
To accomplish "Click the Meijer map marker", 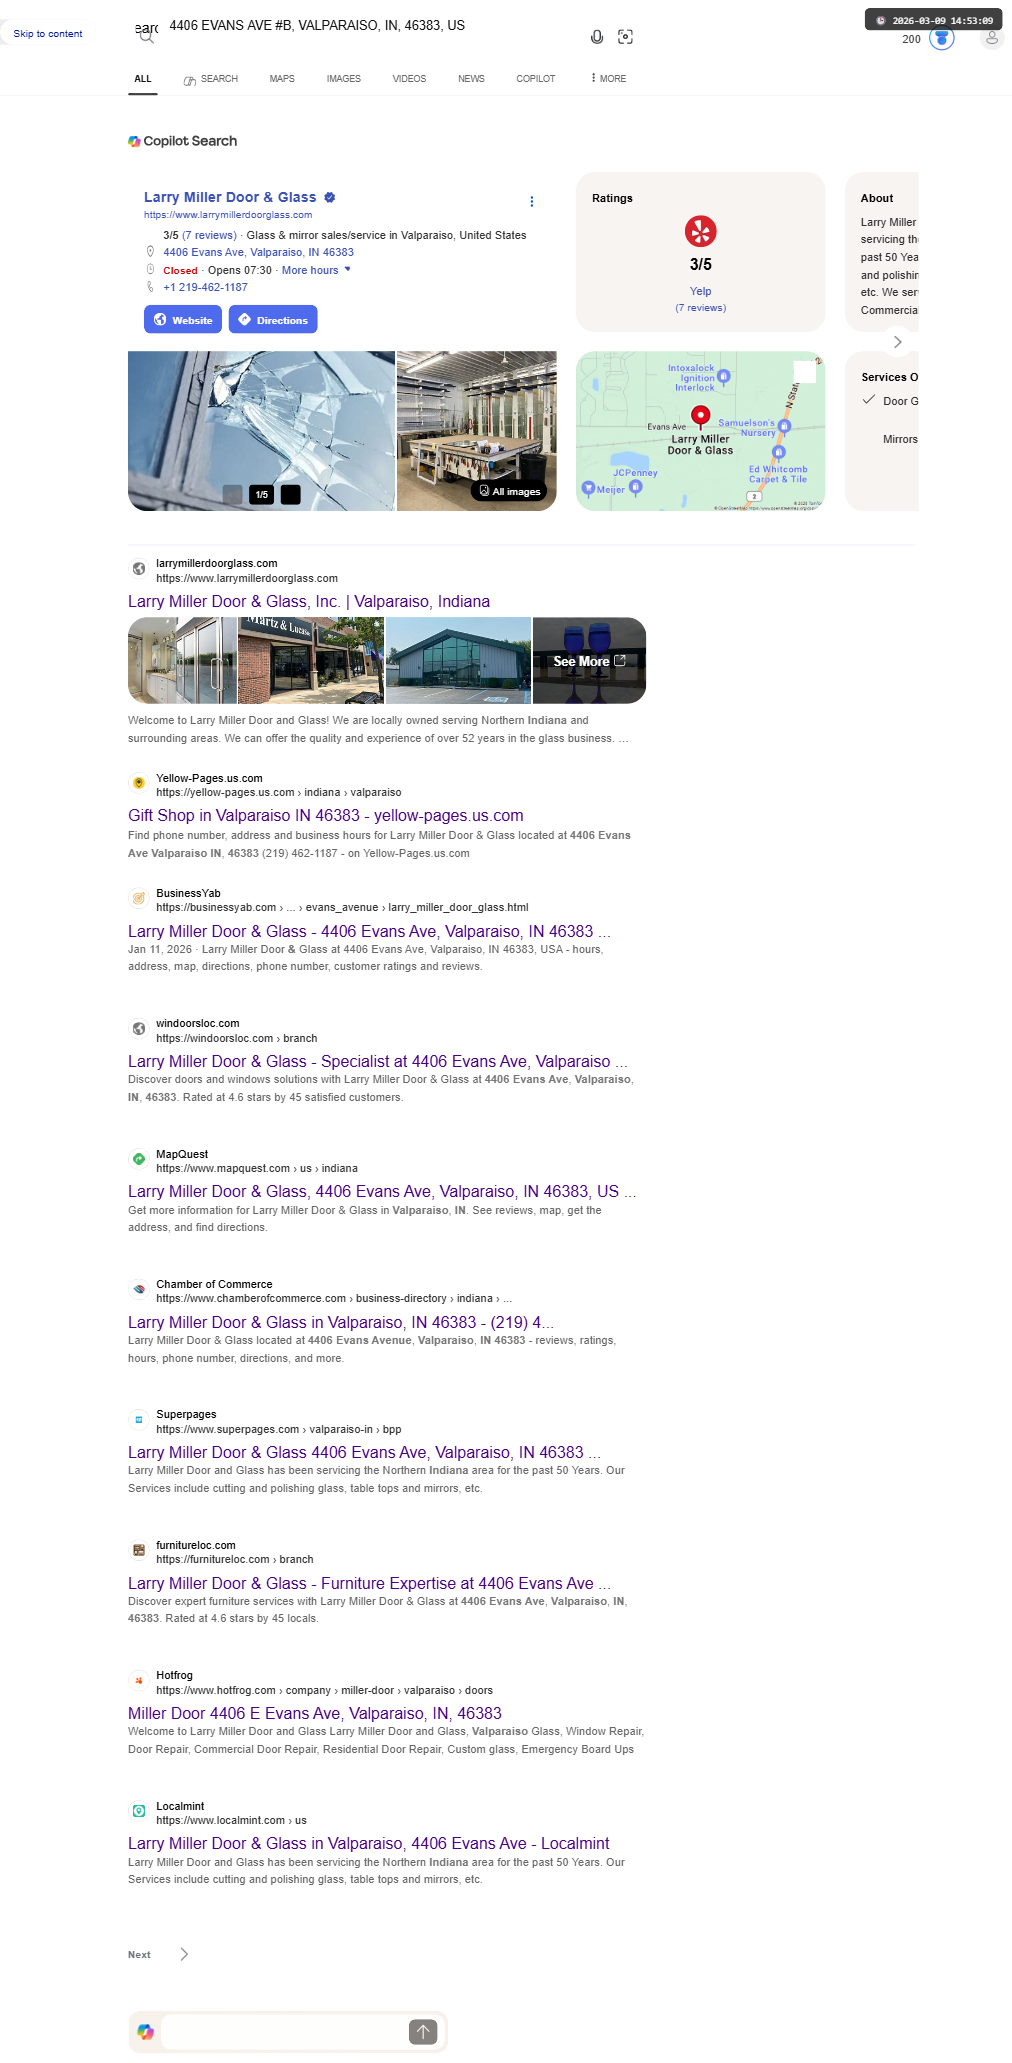I will 588,488.
